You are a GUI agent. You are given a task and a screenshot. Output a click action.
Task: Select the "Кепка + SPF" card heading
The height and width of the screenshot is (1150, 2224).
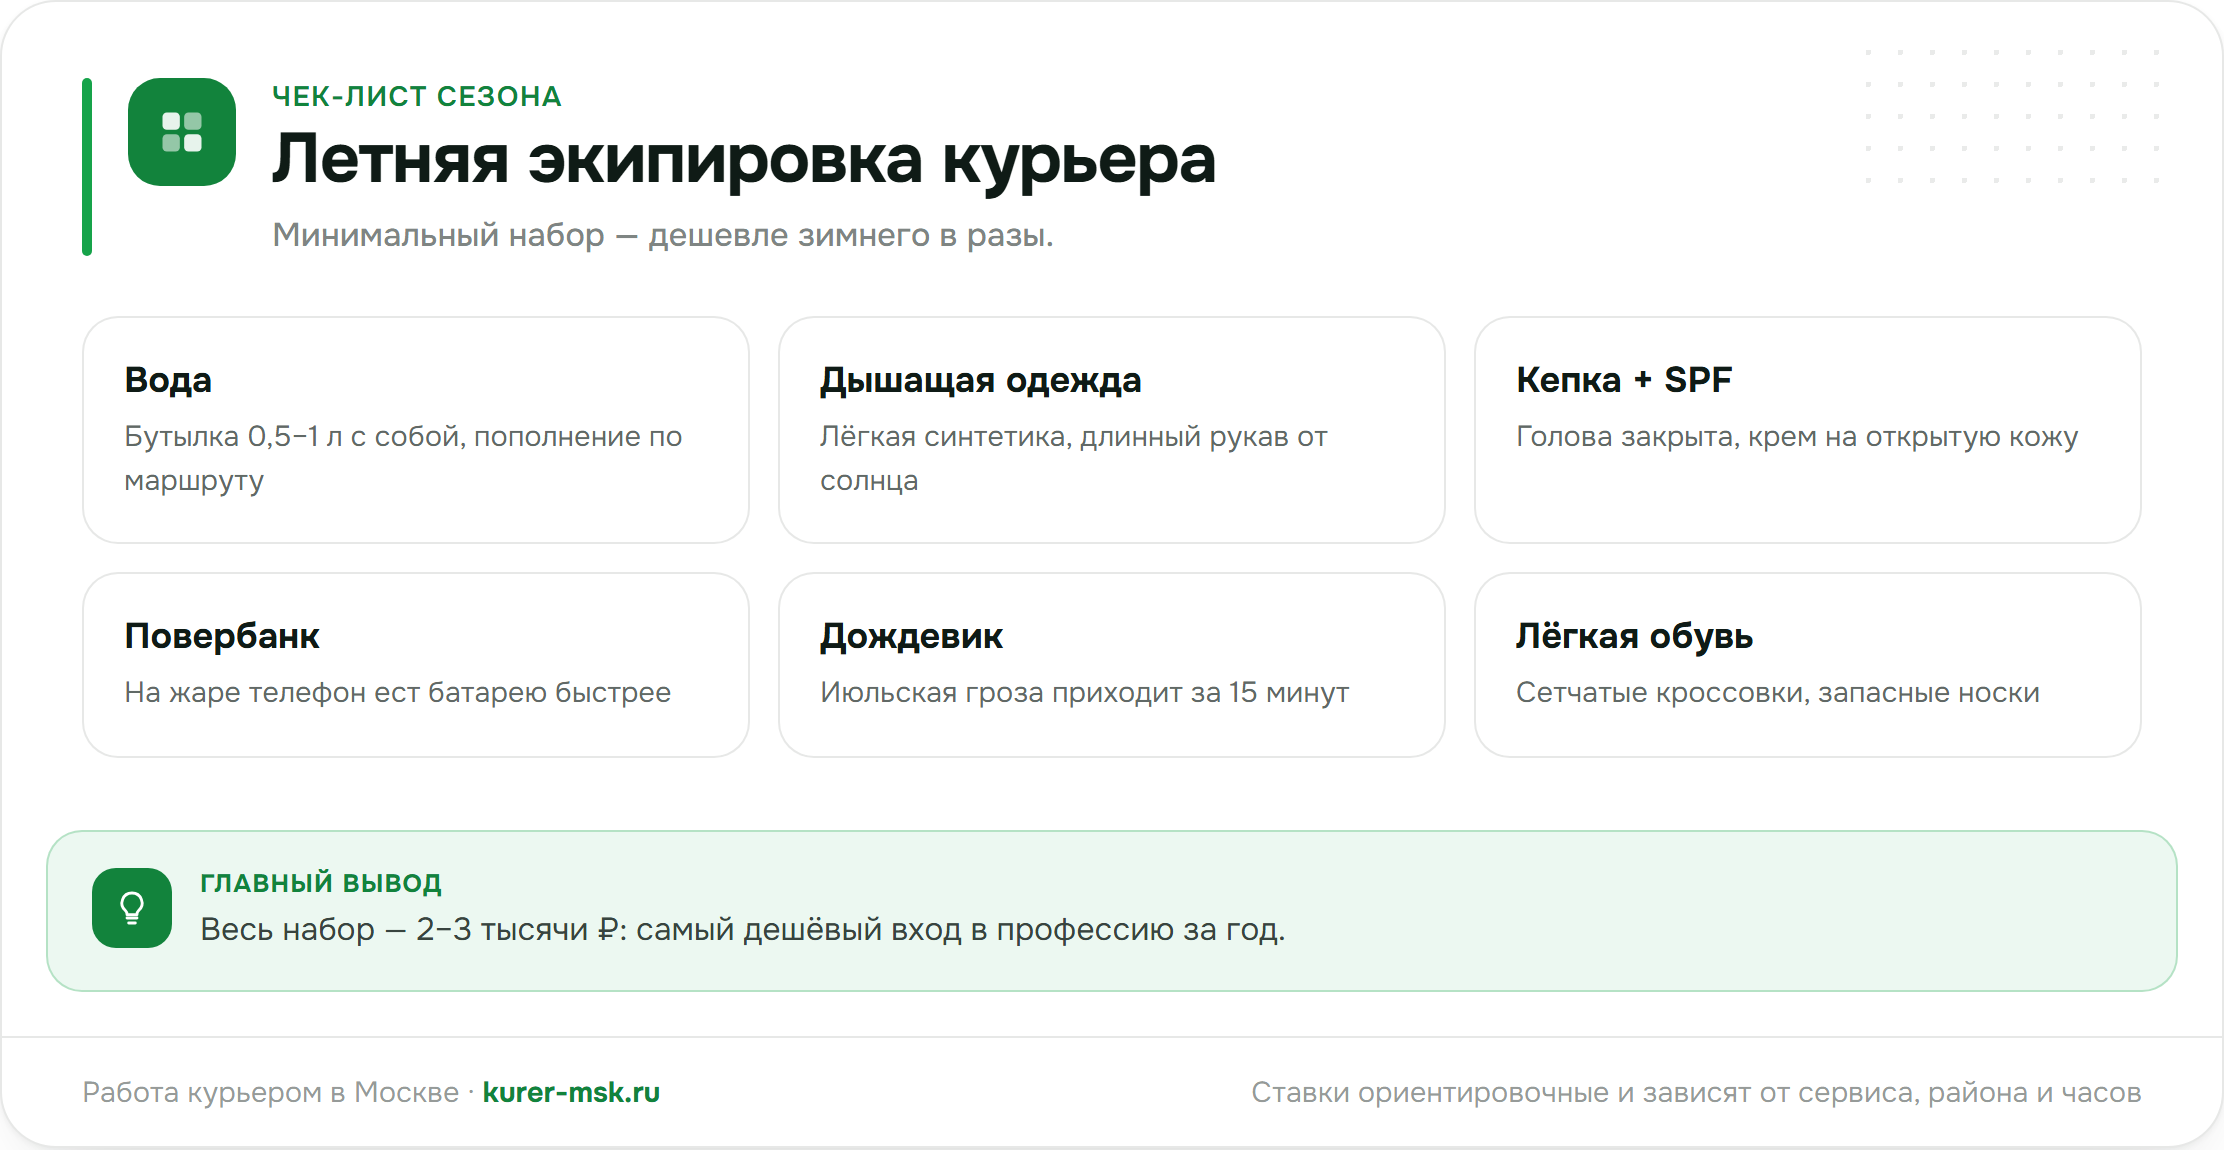(1624, 380)
